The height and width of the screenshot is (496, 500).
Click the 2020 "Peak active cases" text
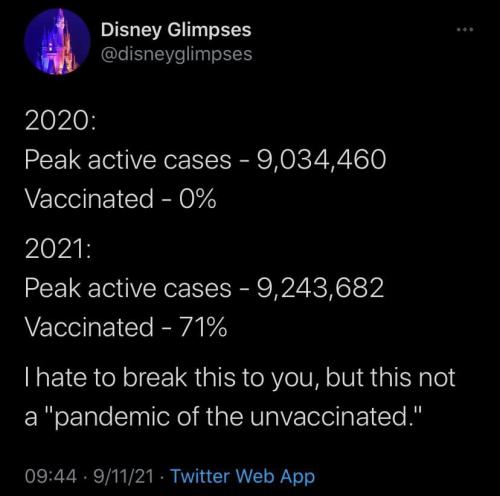click(128, 160)
